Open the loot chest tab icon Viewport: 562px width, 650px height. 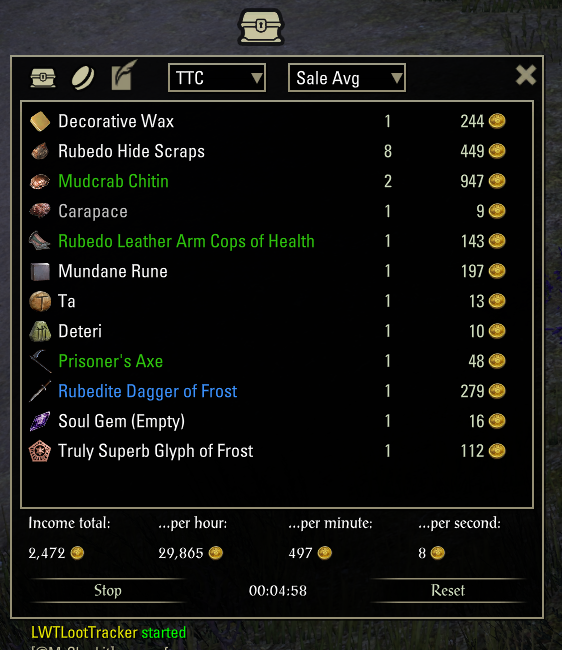coord(43,78)
